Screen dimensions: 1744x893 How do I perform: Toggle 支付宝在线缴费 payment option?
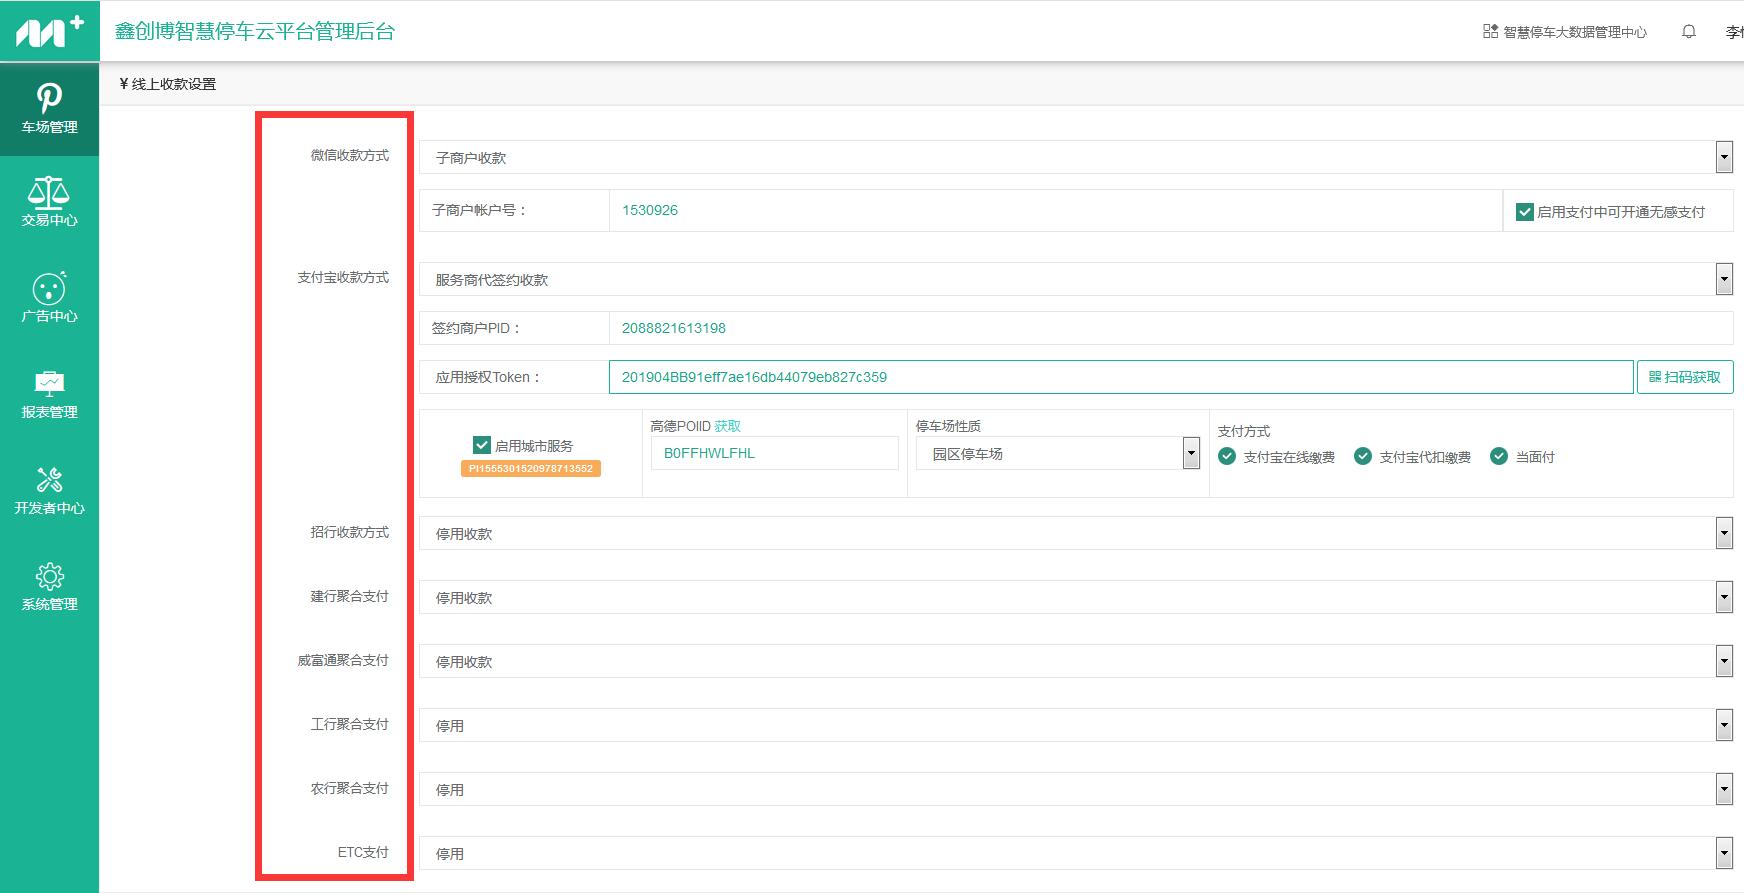pyautogui.click(x=1227, y=457)
